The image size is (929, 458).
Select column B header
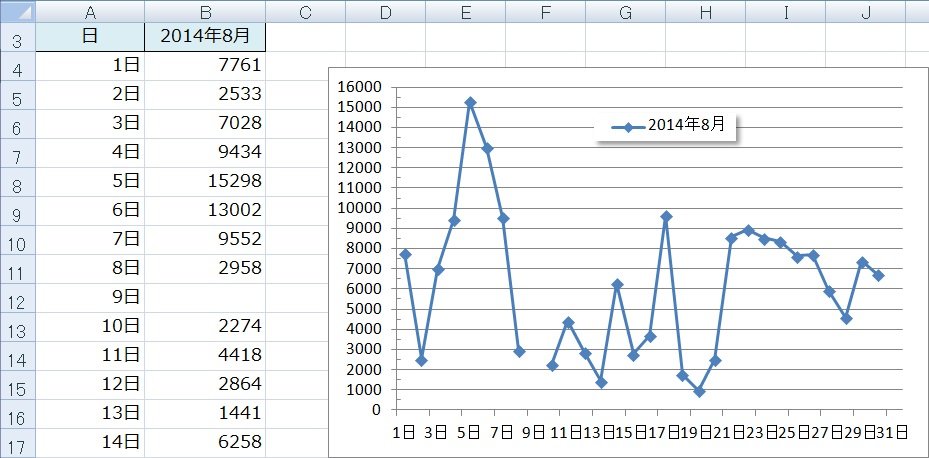[x=205, y=11]
